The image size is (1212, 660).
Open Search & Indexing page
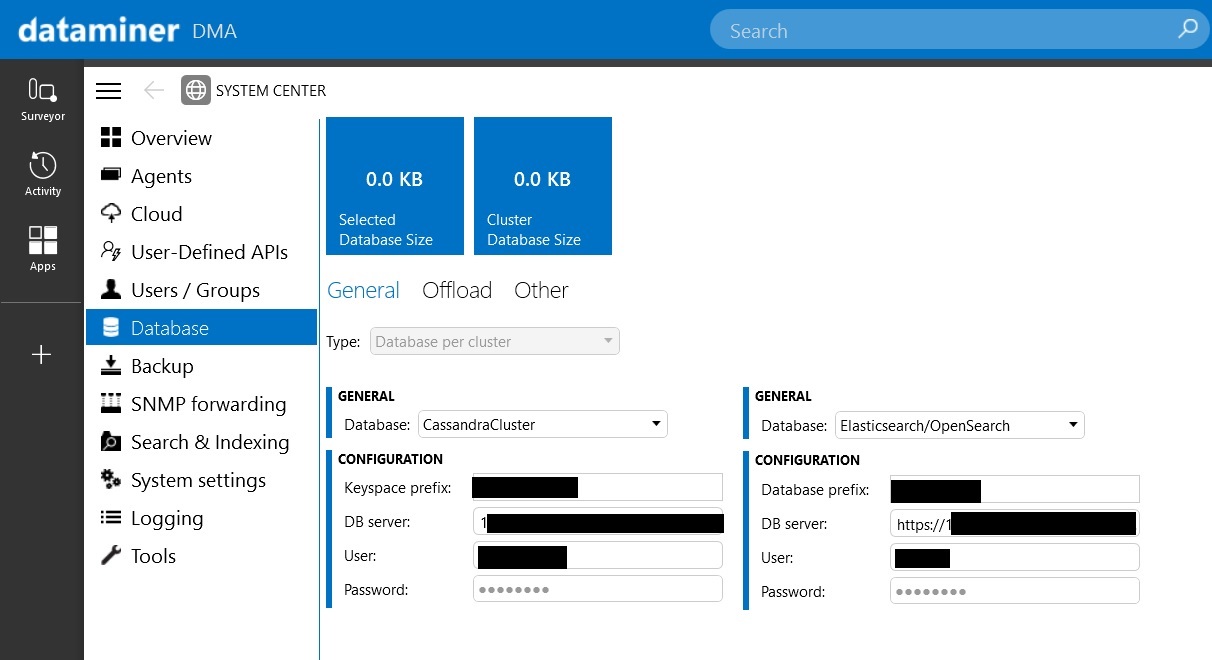coord(201,442)
